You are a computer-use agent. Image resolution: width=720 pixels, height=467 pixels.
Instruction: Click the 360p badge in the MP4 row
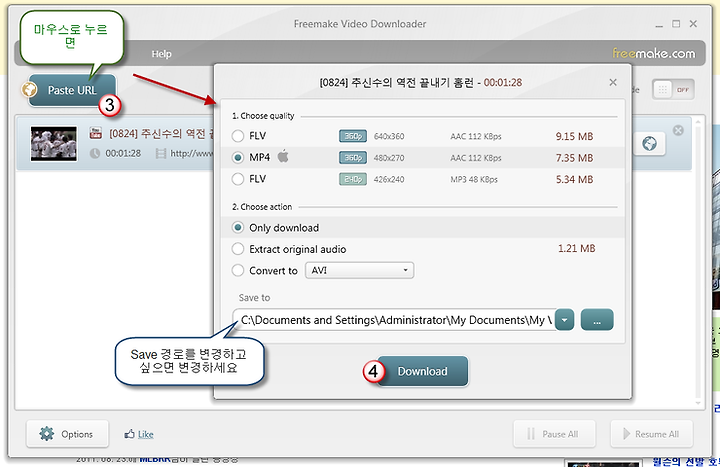(x=353, y=158)
